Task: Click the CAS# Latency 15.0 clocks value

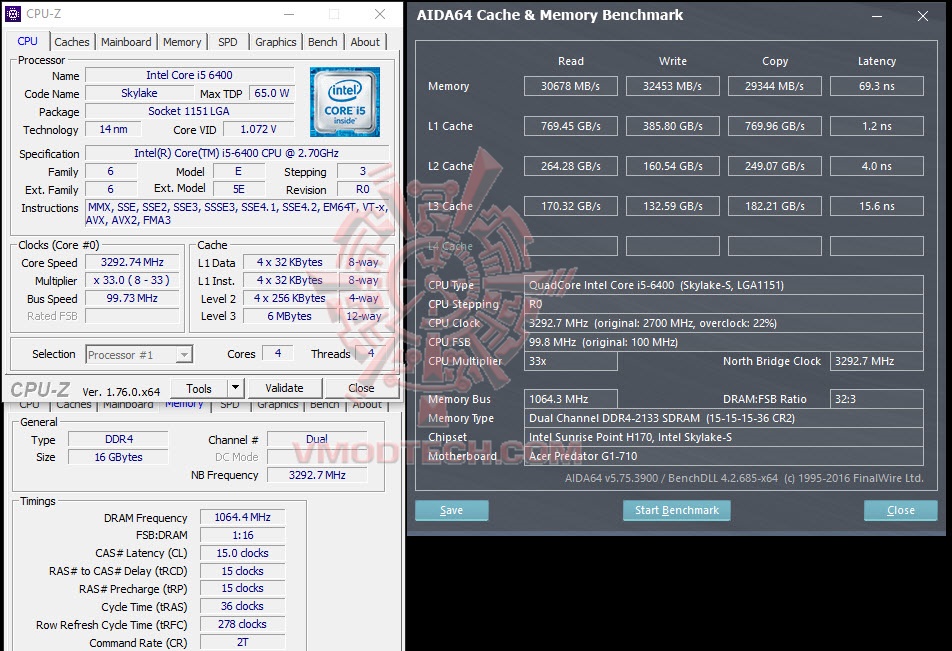Action: 242,553
